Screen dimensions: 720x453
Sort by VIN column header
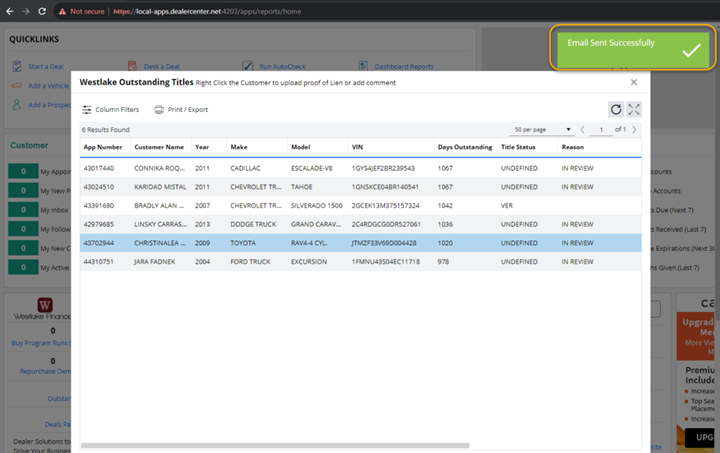tap(357, 147)
